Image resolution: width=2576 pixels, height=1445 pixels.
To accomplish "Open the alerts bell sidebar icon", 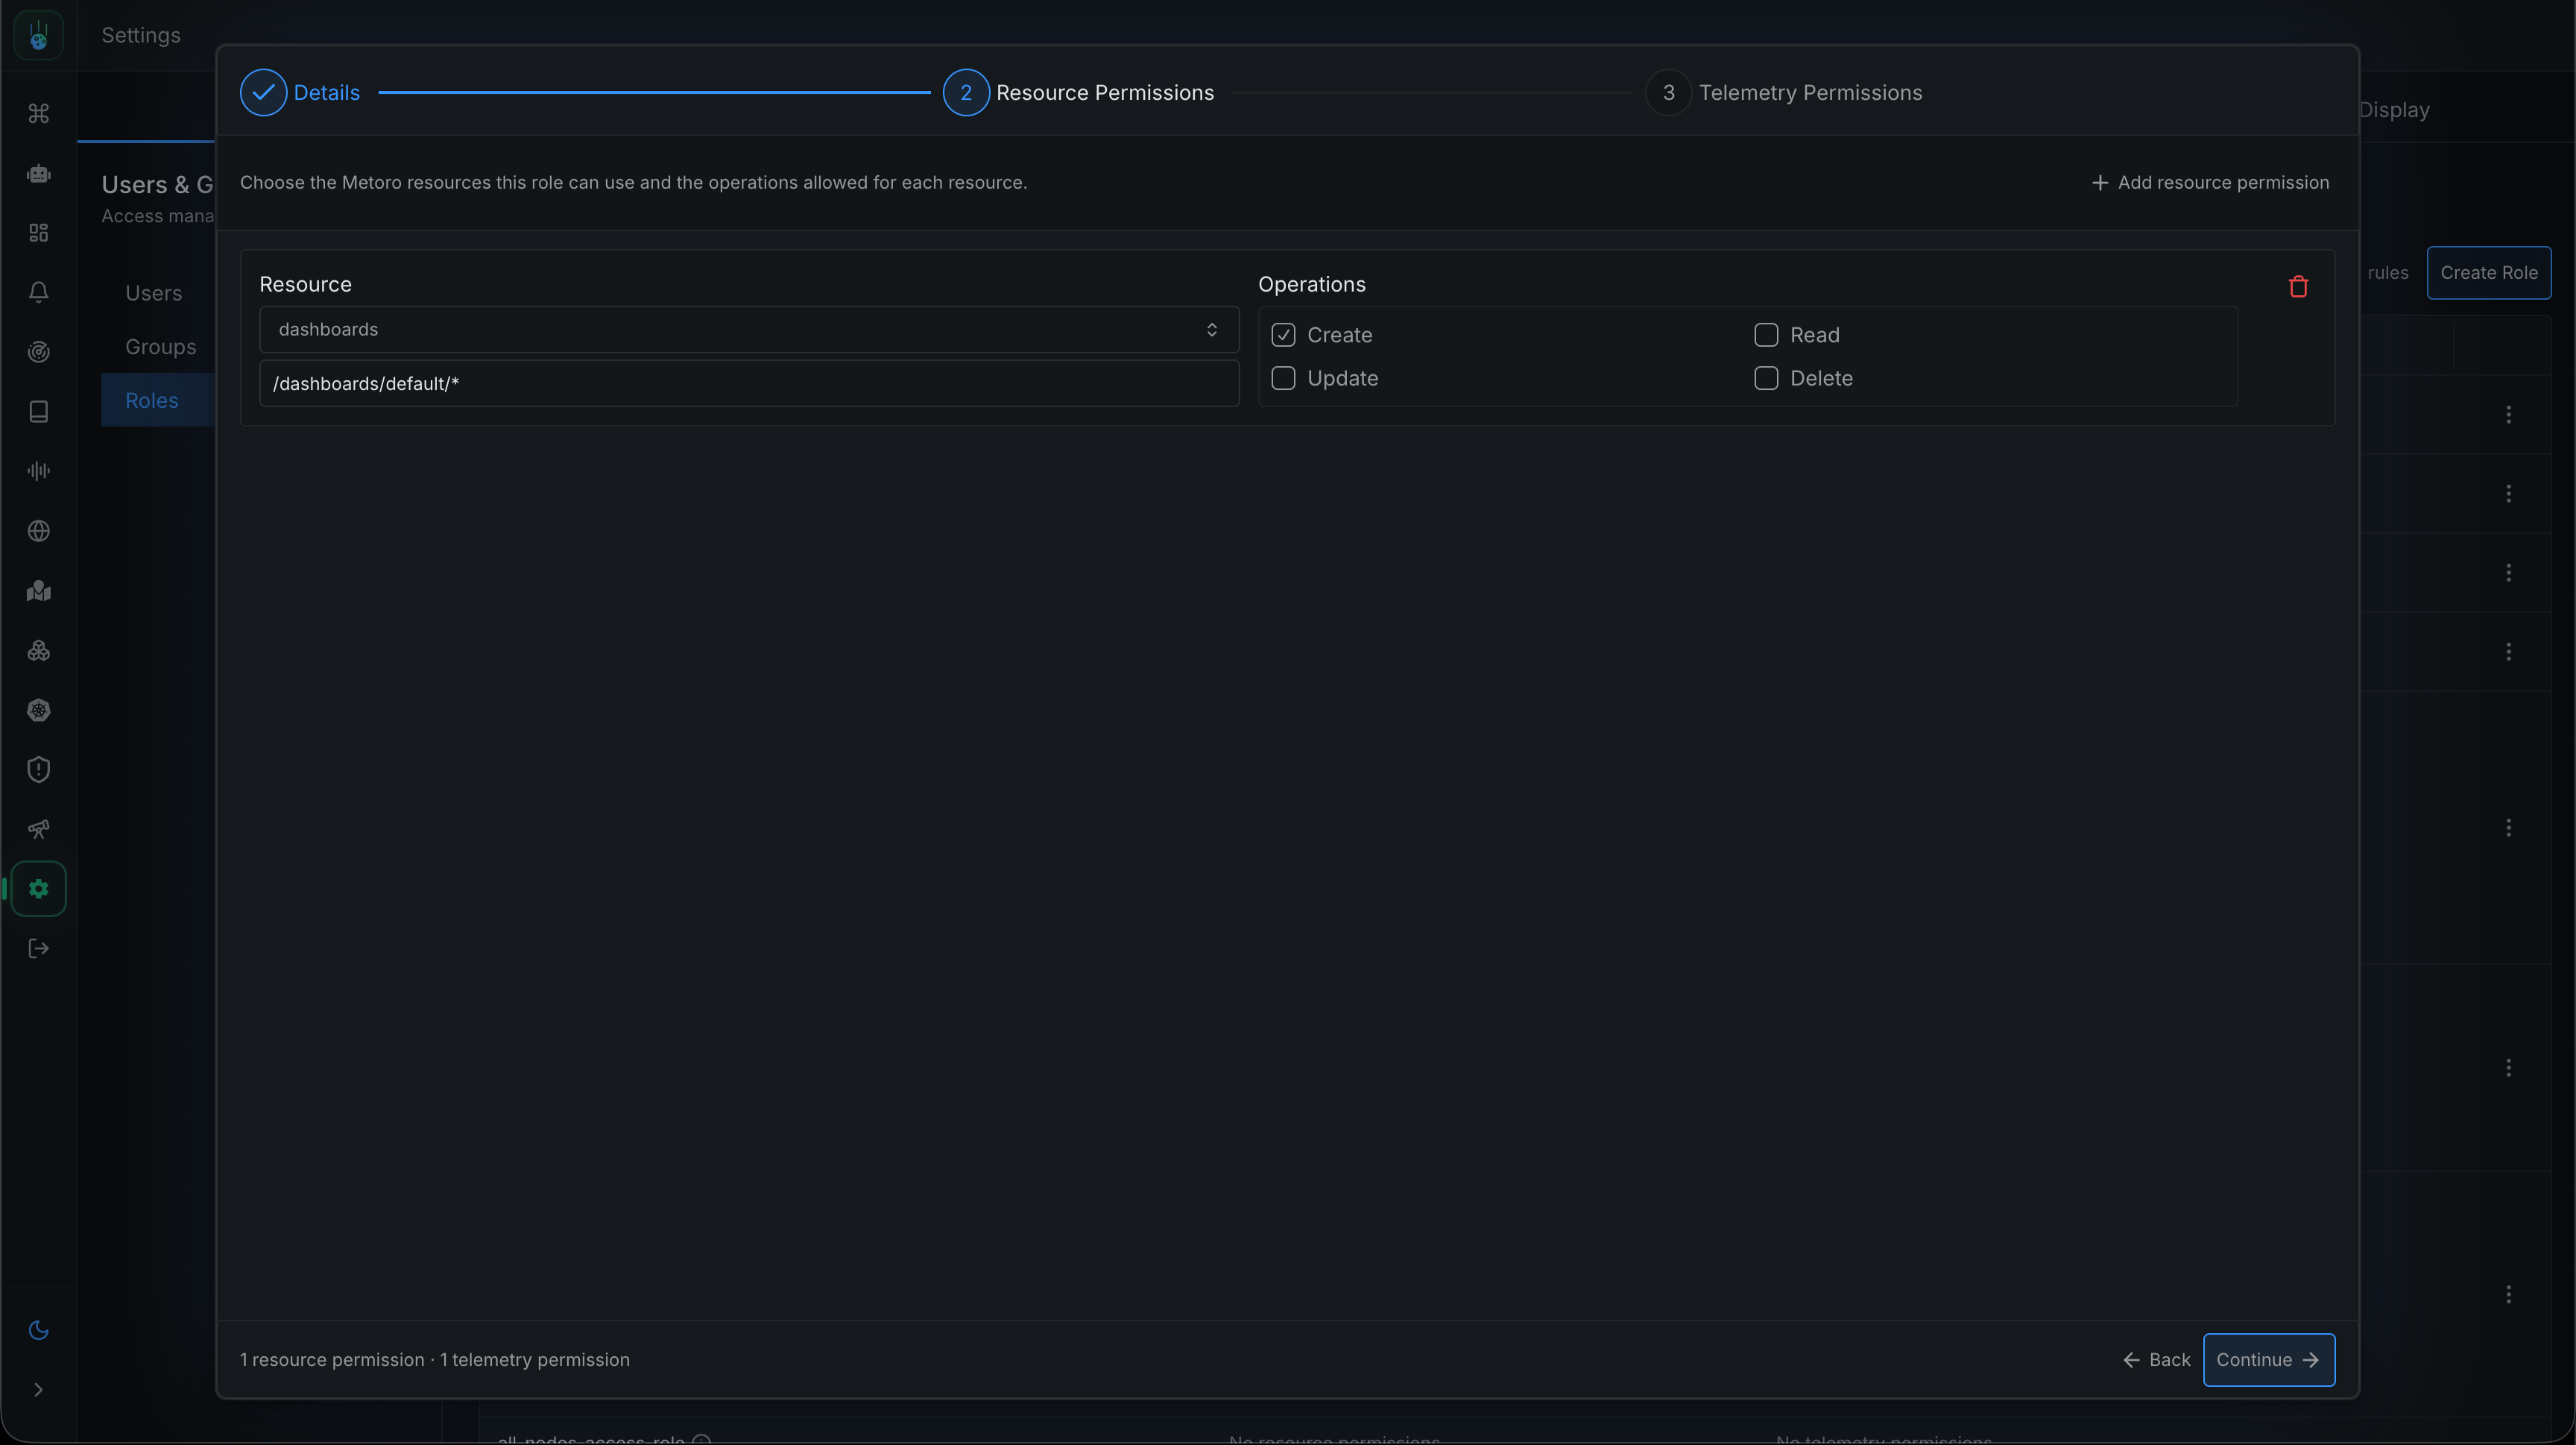I will (38, 292).
